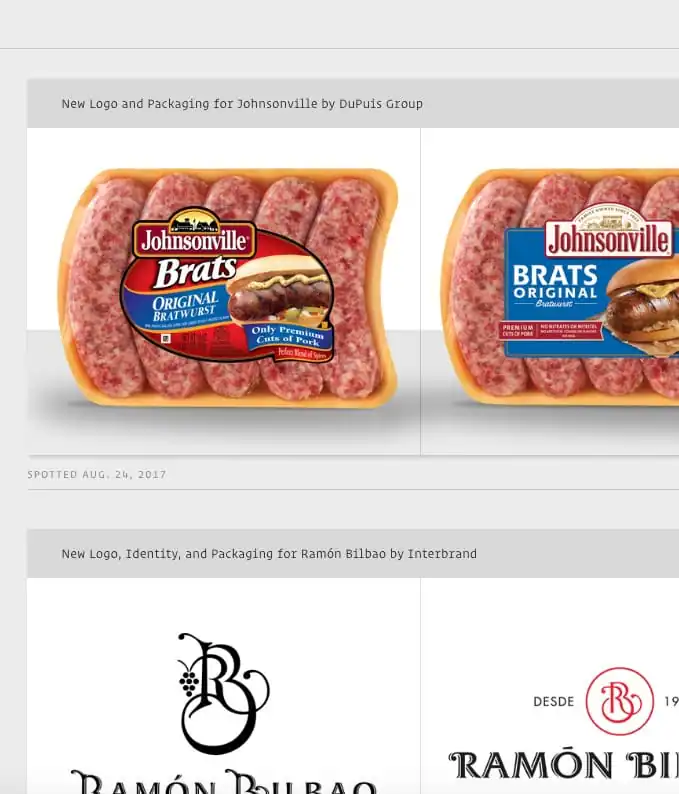Click the new RAMÓN BILBAO wordmark

pyautogui.click(x=564, y=765)
